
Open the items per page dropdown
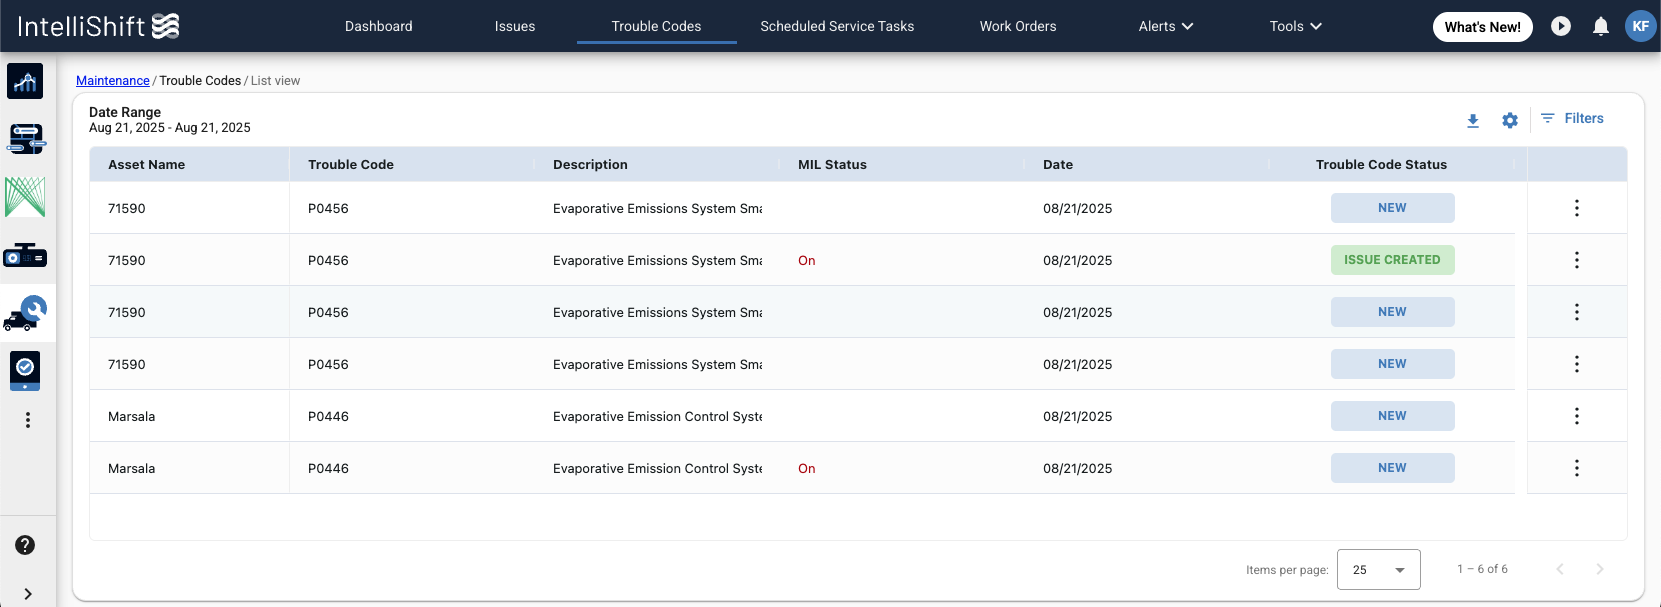pyautogui.click(x=1378, y=570)
